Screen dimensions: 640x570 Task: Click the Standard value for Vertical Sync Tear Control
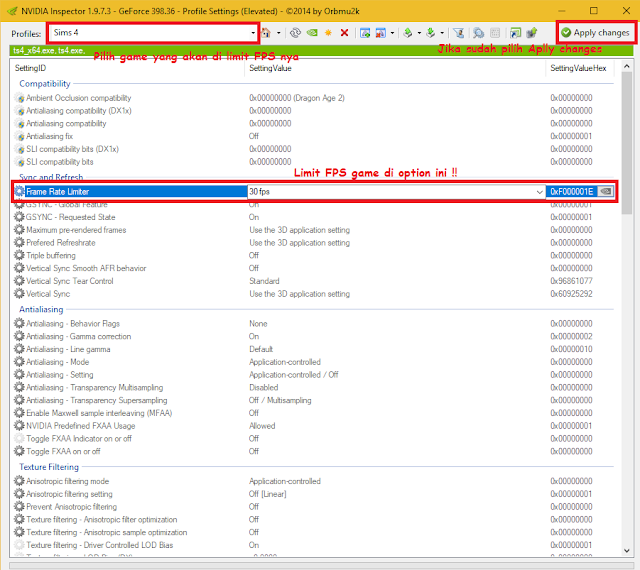tap(264, 281)
